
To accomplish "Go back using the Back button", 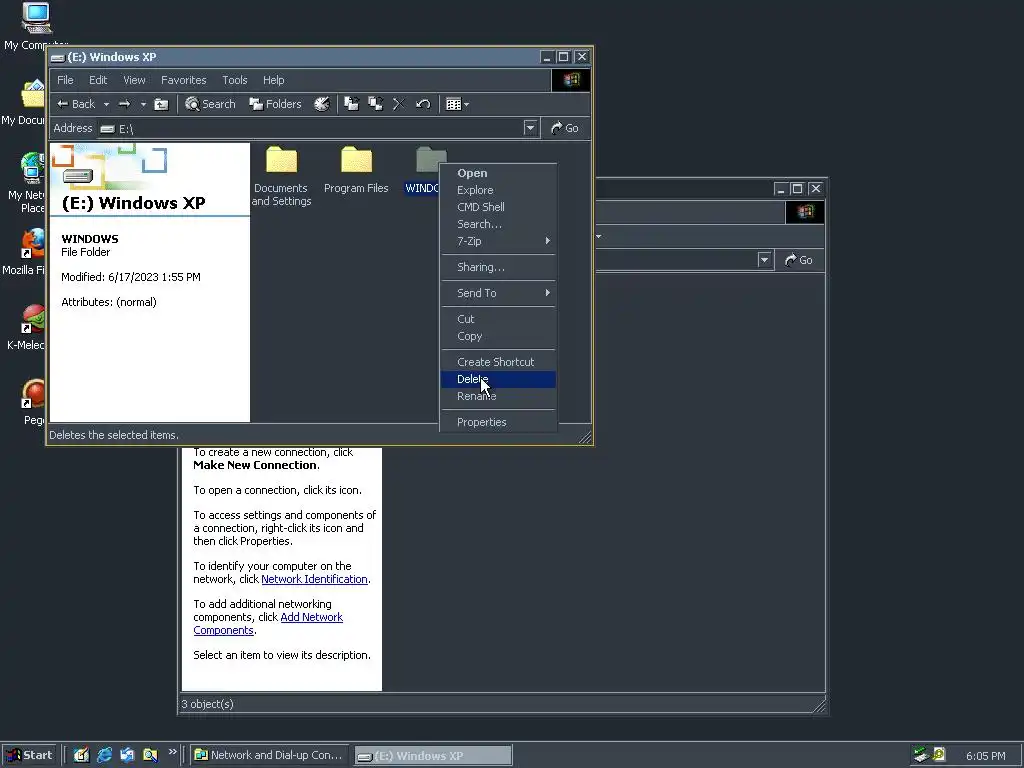I will (x=76, y=104).
